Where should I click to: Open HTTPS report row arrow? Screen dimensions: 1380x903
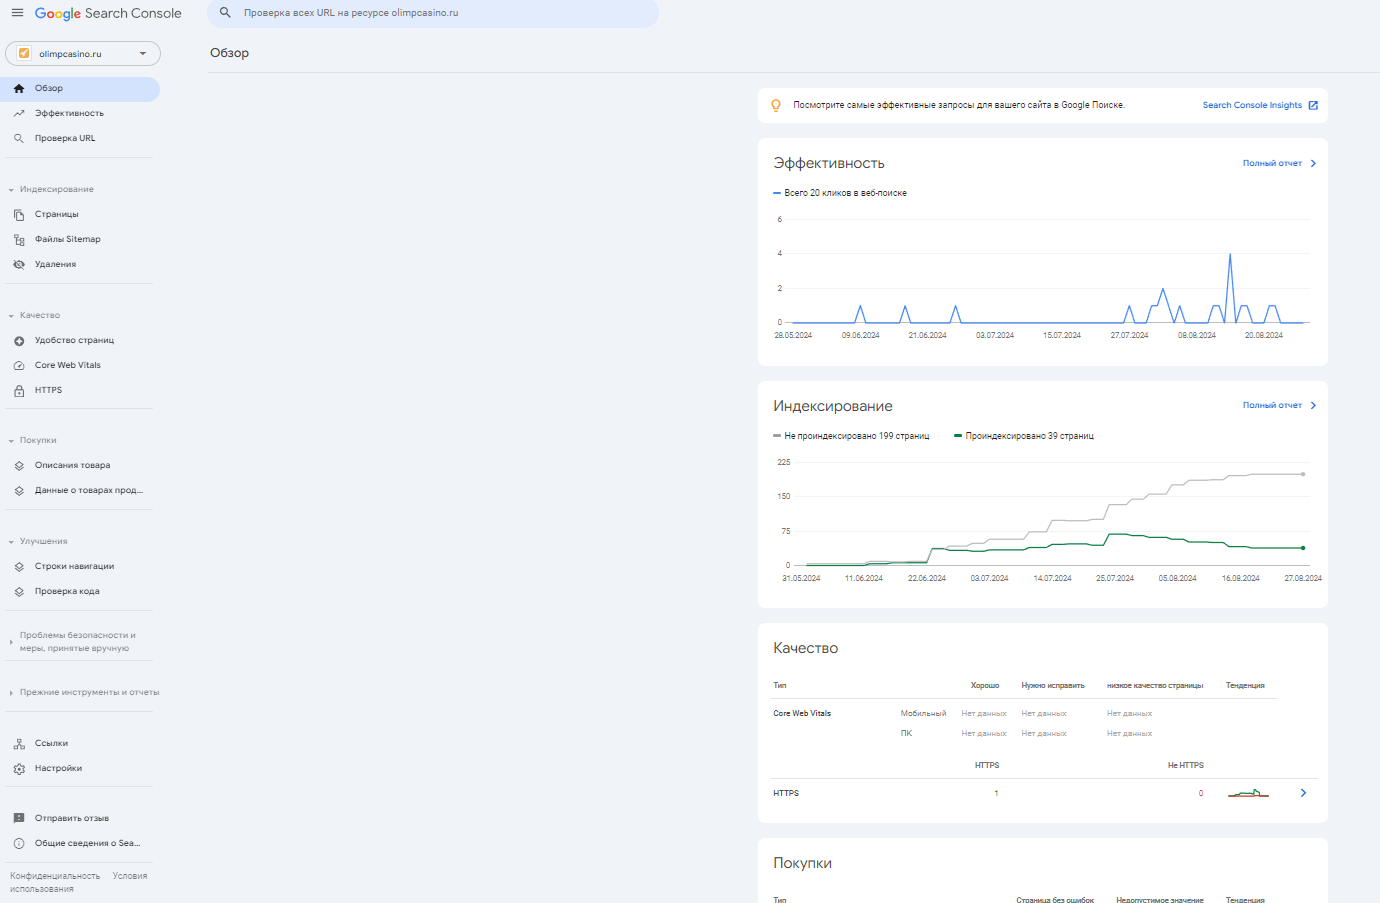(1303, 793)
